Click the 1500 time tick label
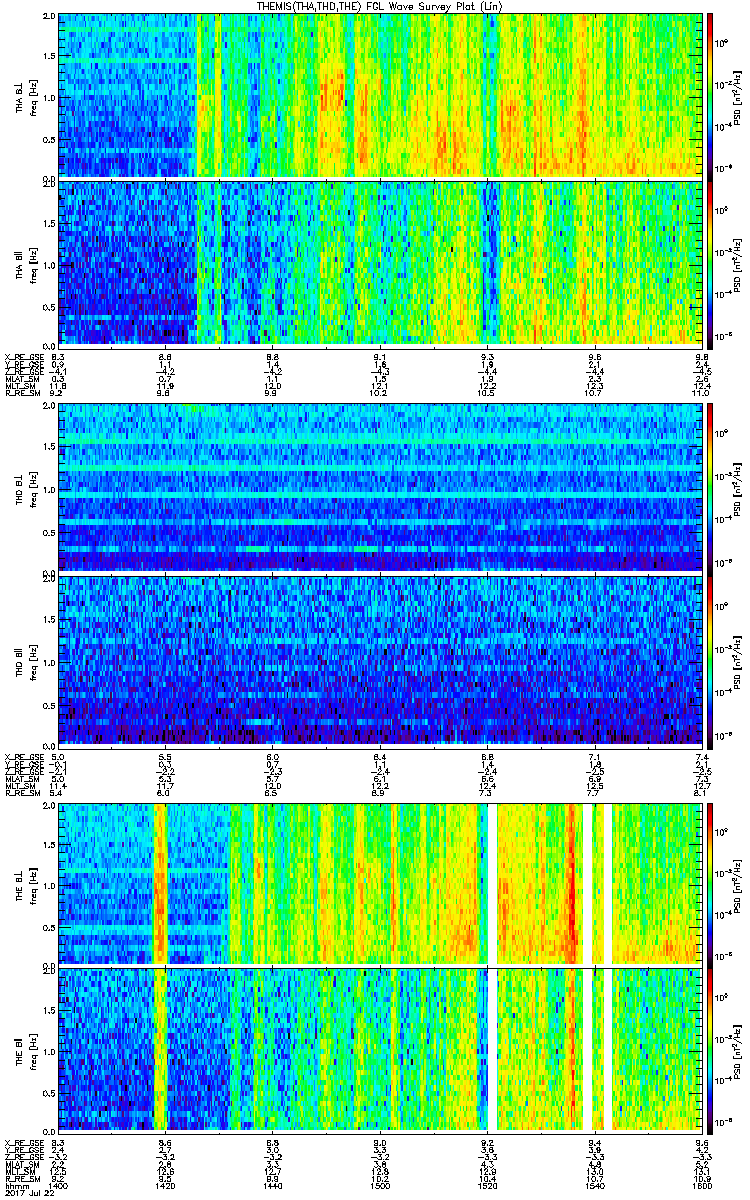This screenshot has width=750, height=1200. pyautogui.click(x=380, y=1184)
